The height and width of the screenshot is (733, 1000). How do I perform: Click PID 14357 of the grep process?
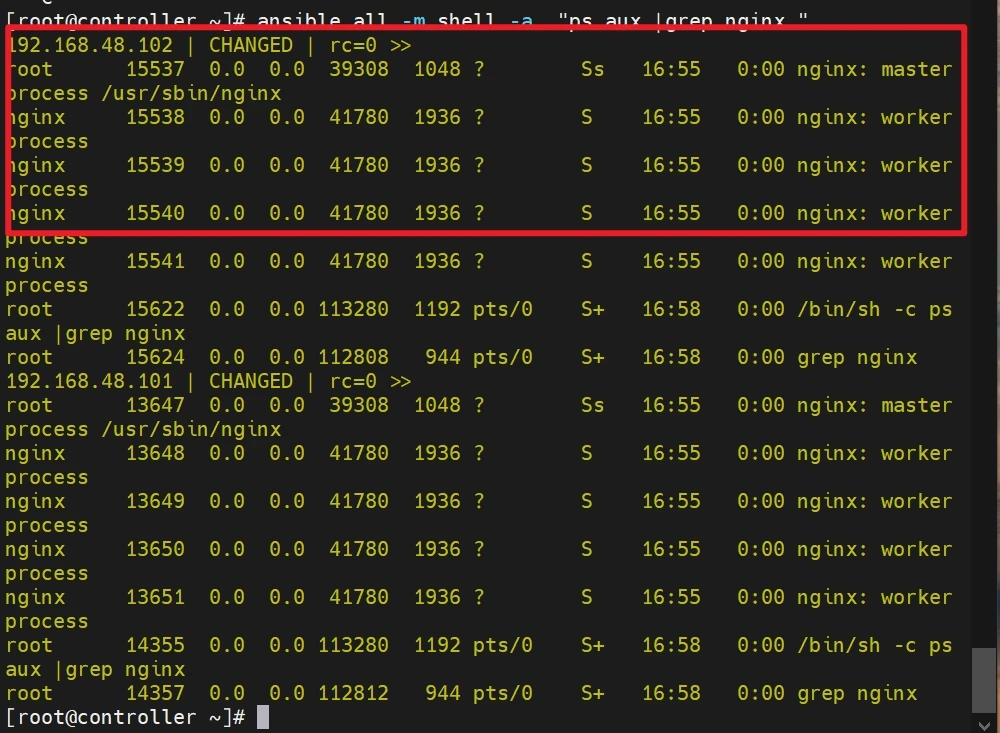click(155, 693)
